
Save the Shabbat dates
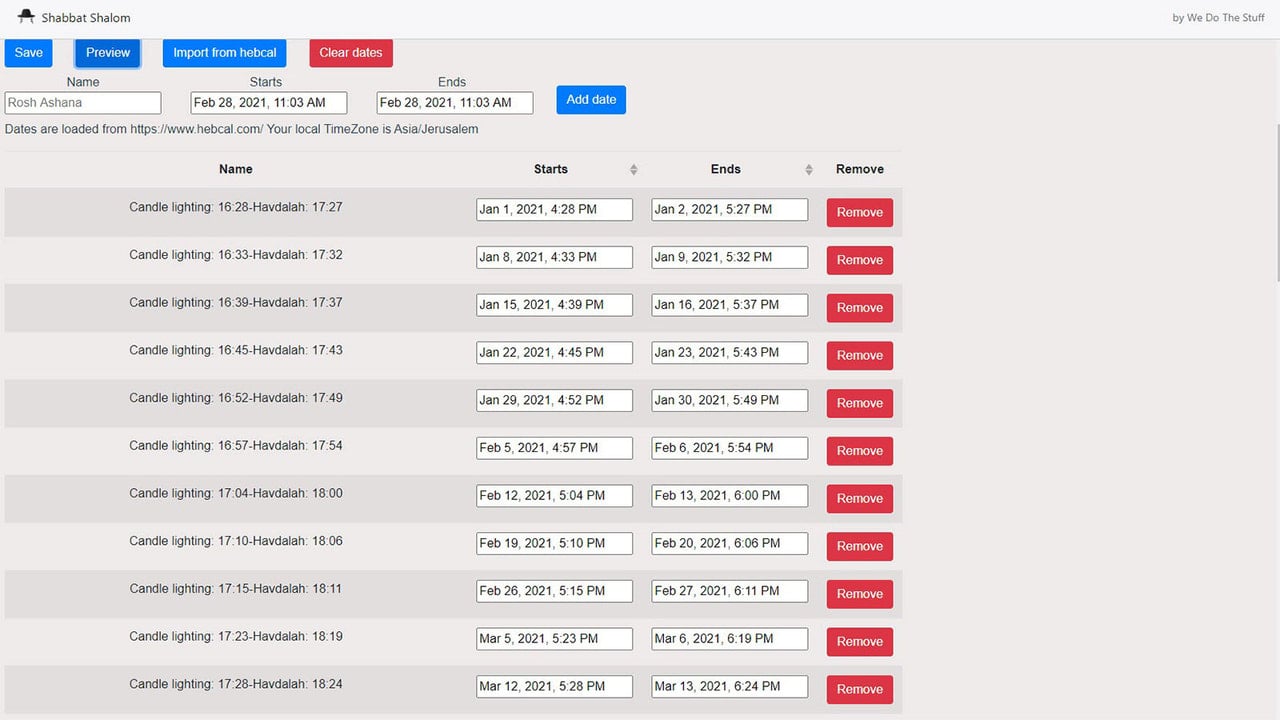pos(28,53)
